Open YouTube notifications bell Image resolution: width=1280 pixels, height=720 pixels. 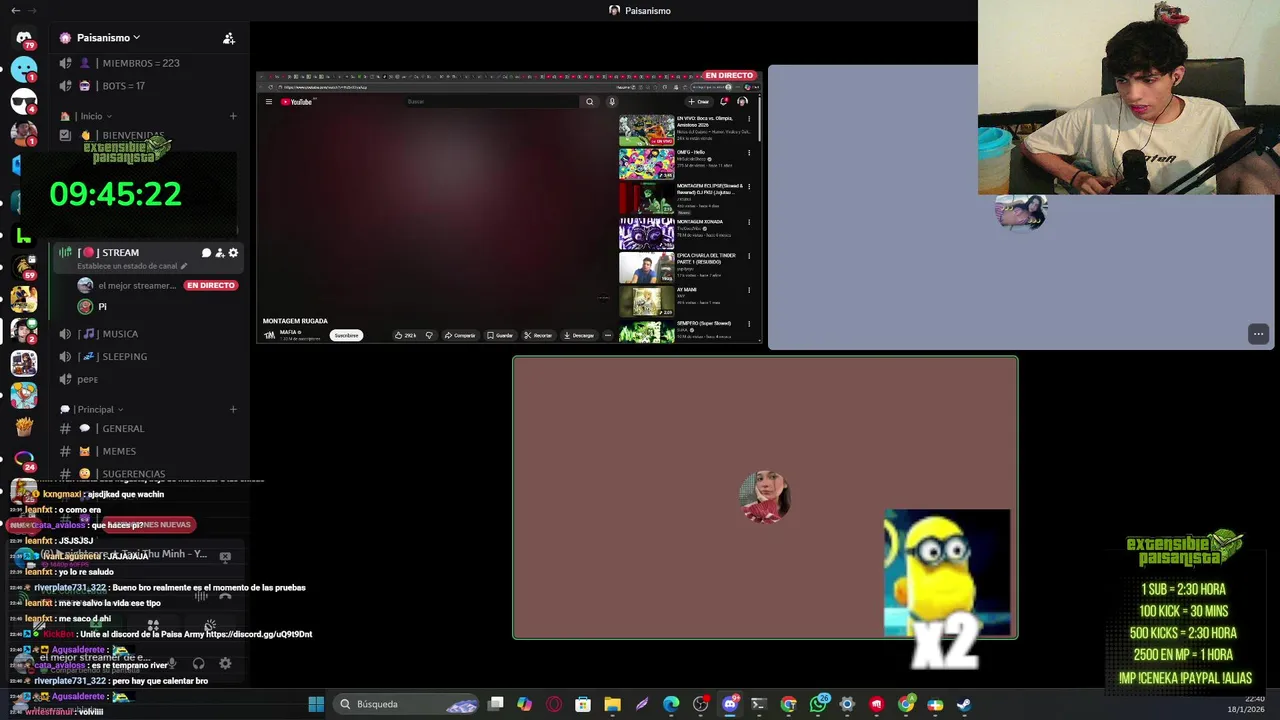[724, 101]
